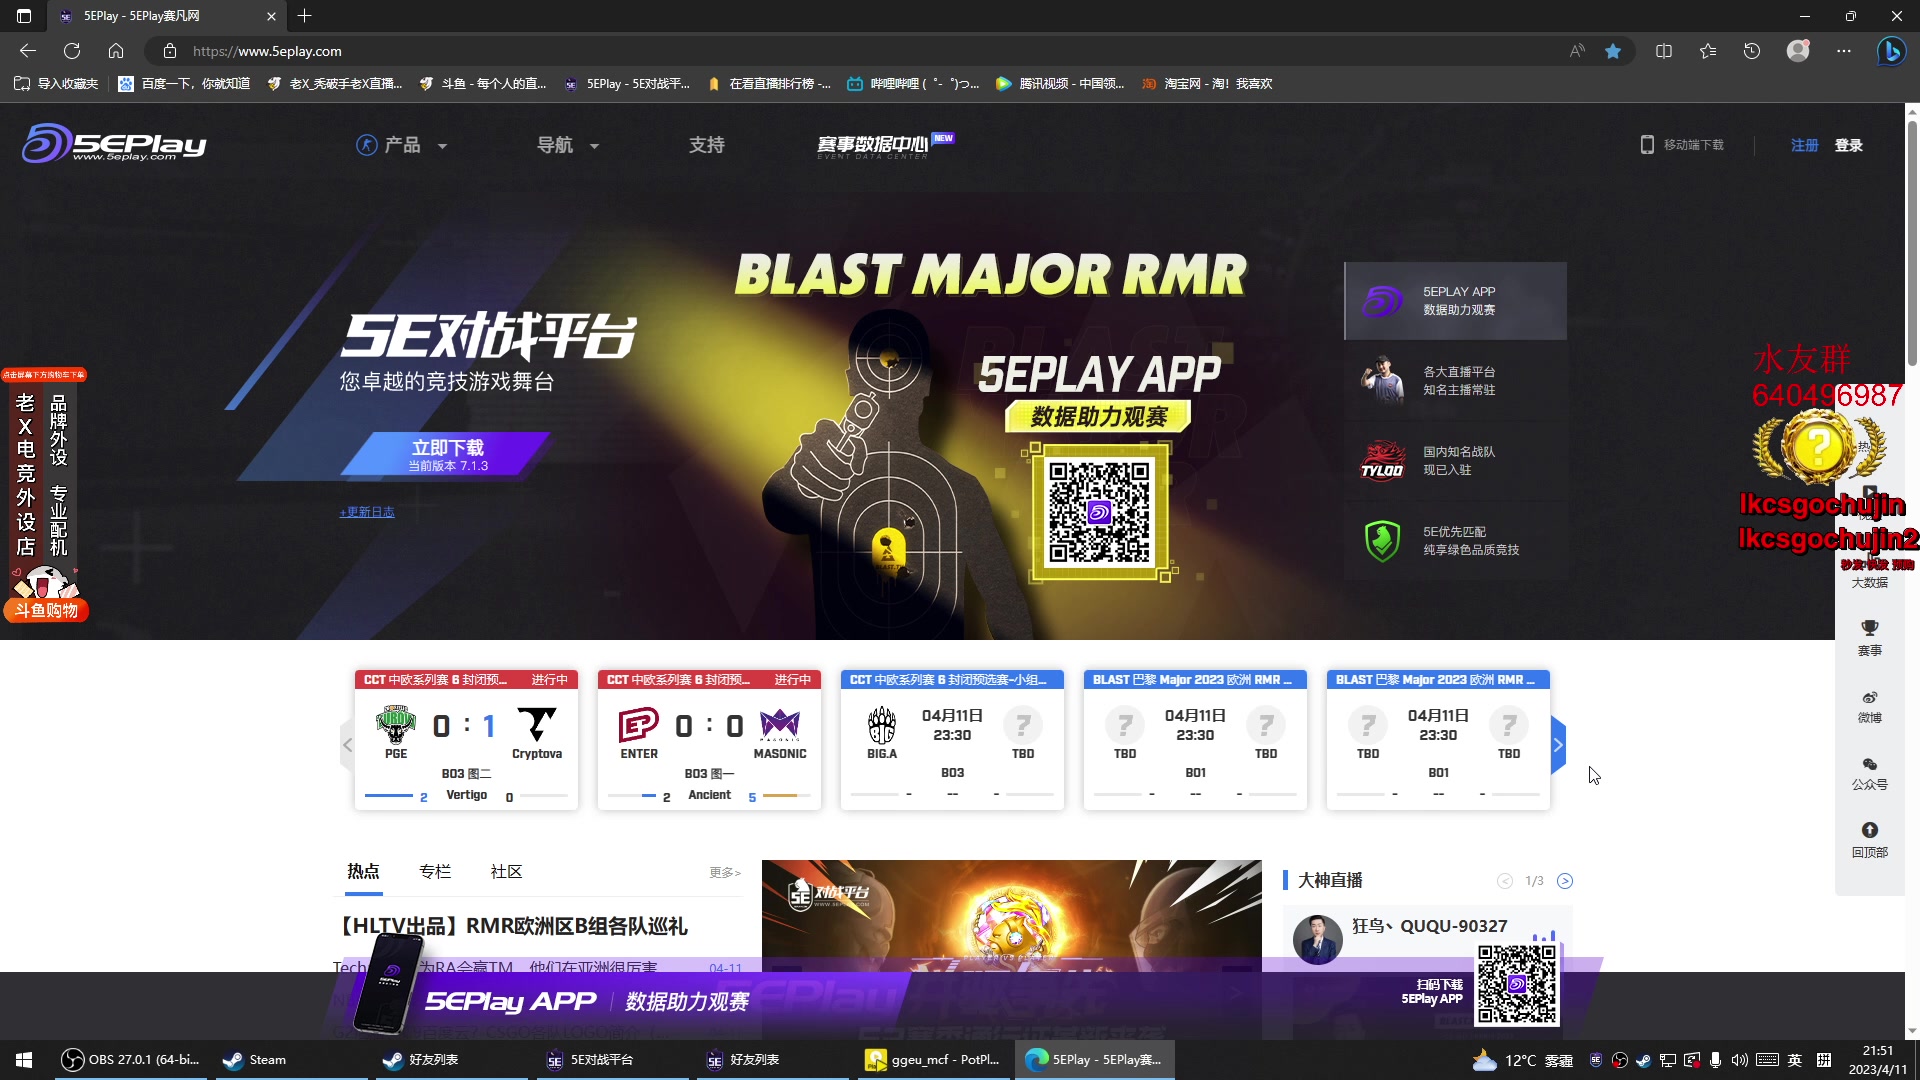The width and height of the screenshot is (1920, 1080).
Task: Open the BIG.A vs TBD match card
Action: click(x=952, y=740)
